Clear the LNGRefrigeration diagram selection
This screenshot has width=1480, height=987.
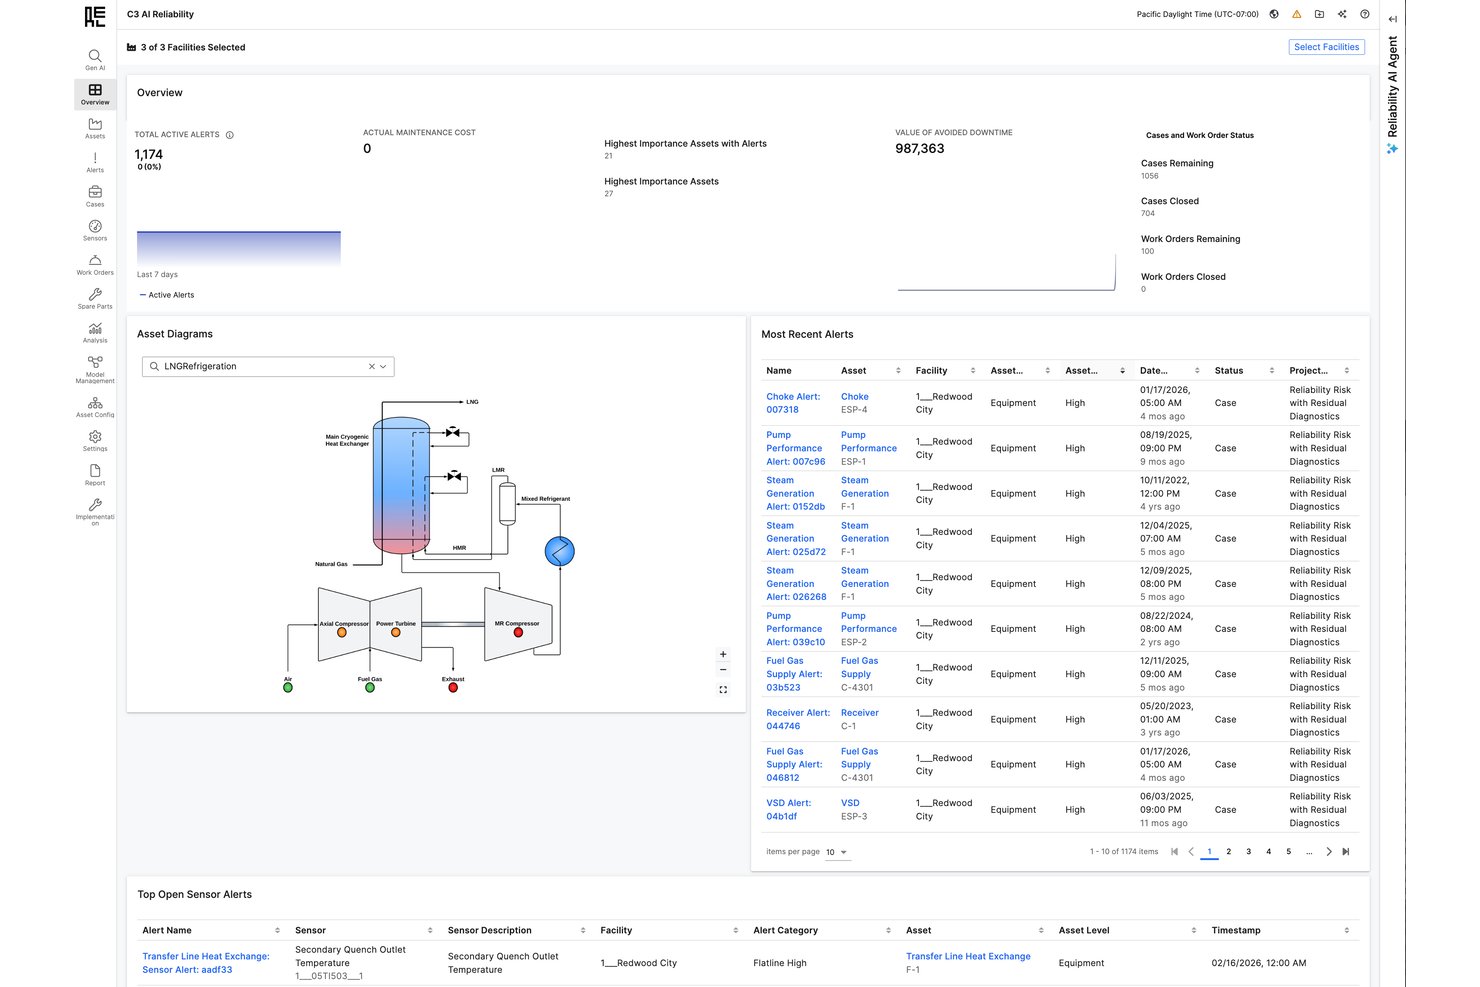tap(372, 367)
